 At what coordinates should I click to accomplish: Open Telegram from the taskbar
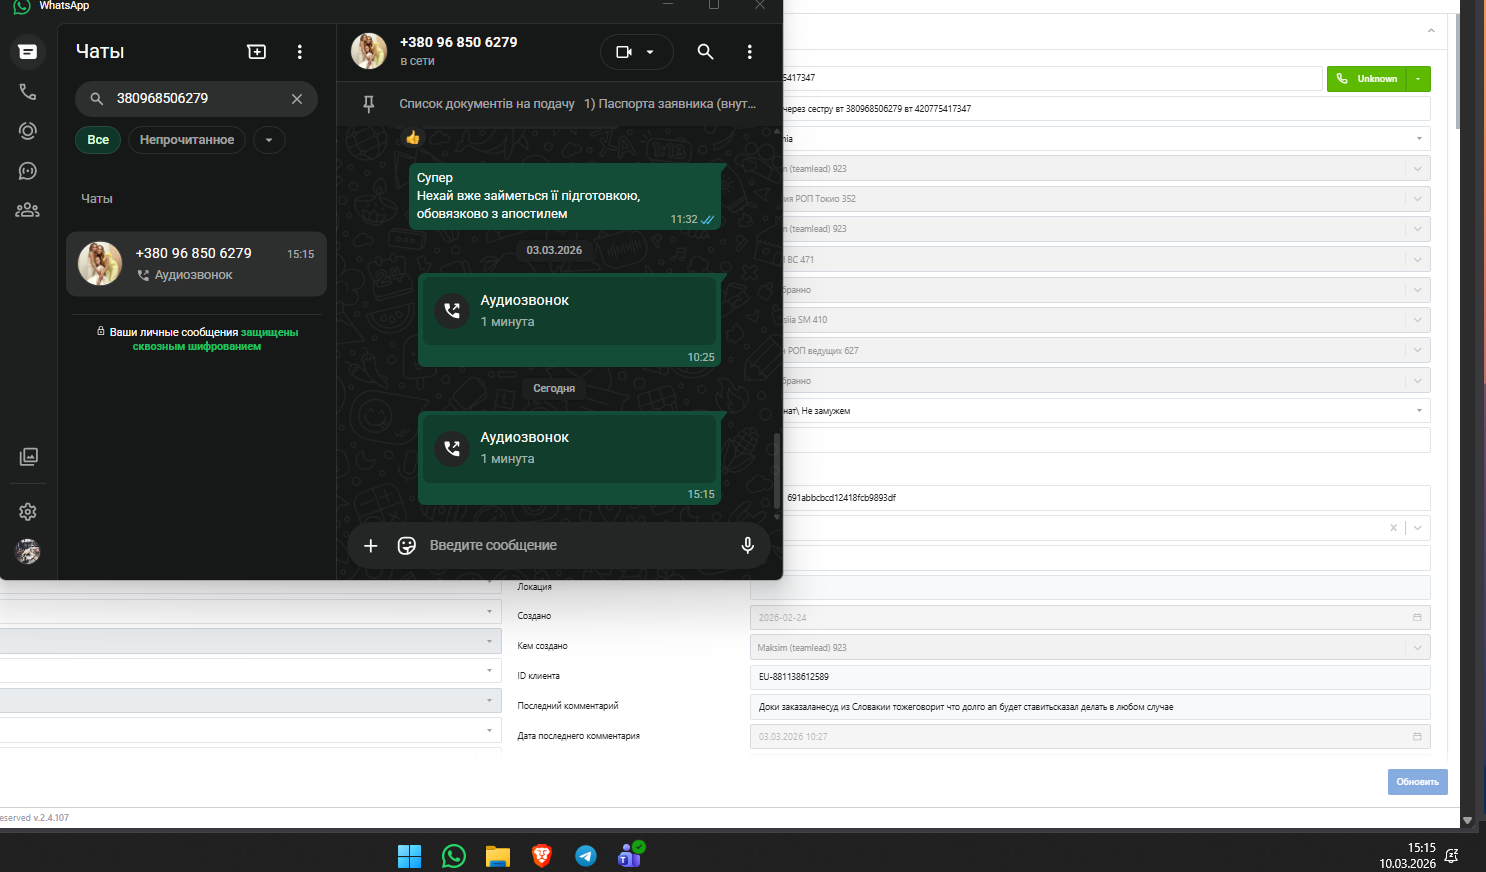tap(586, 856)
